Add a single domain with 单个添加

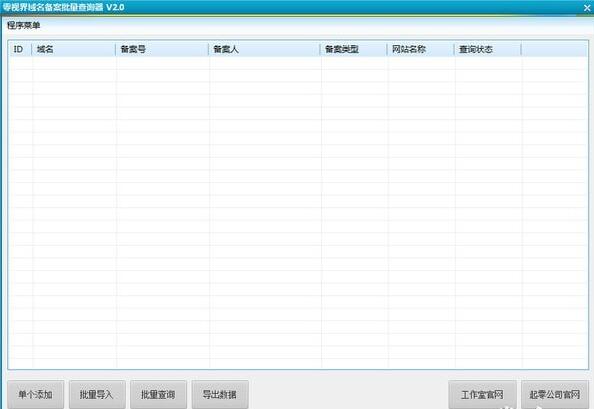(x=36, y=395)
